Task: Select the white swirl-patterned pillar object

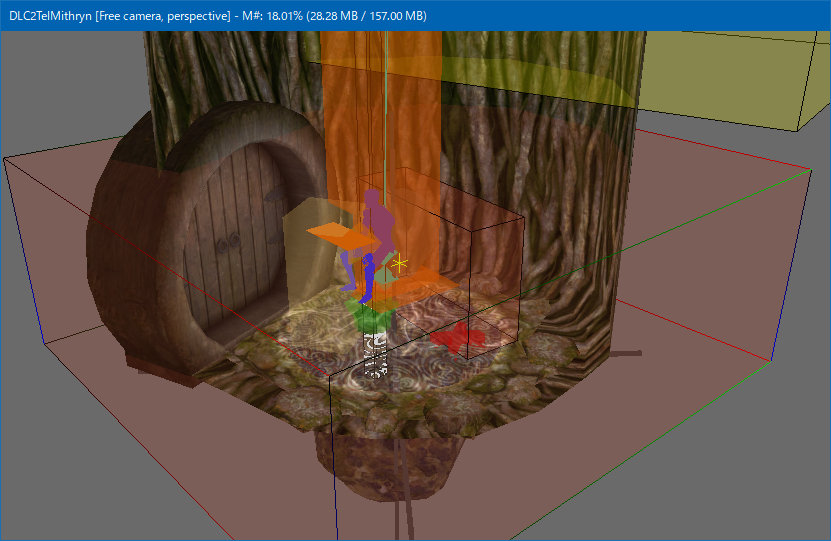Action: pyautogui.click(x=375, y=354)
